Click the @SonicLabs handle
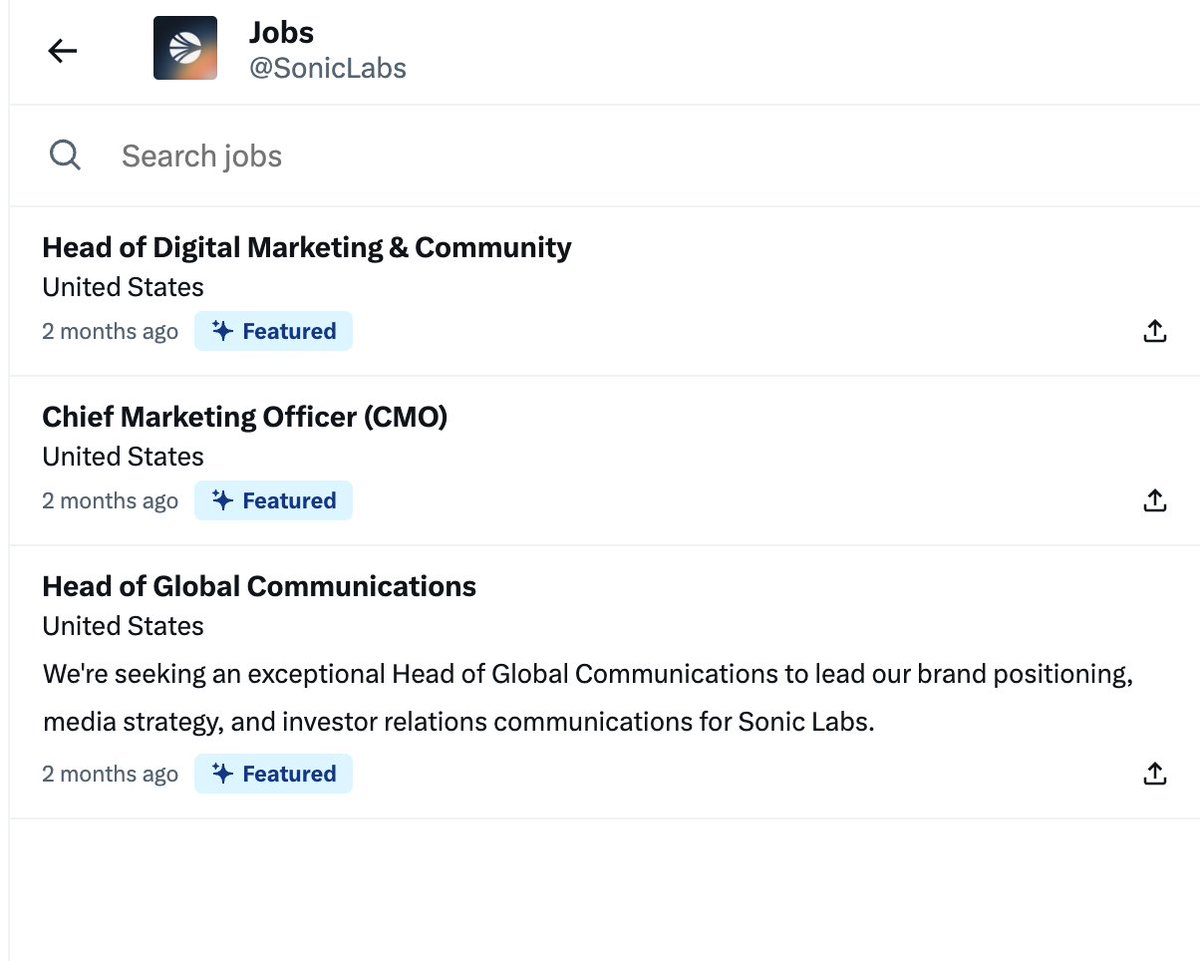Image resolution: width=1200 pixels, height=961 pixels. click(x=328, y=68)
